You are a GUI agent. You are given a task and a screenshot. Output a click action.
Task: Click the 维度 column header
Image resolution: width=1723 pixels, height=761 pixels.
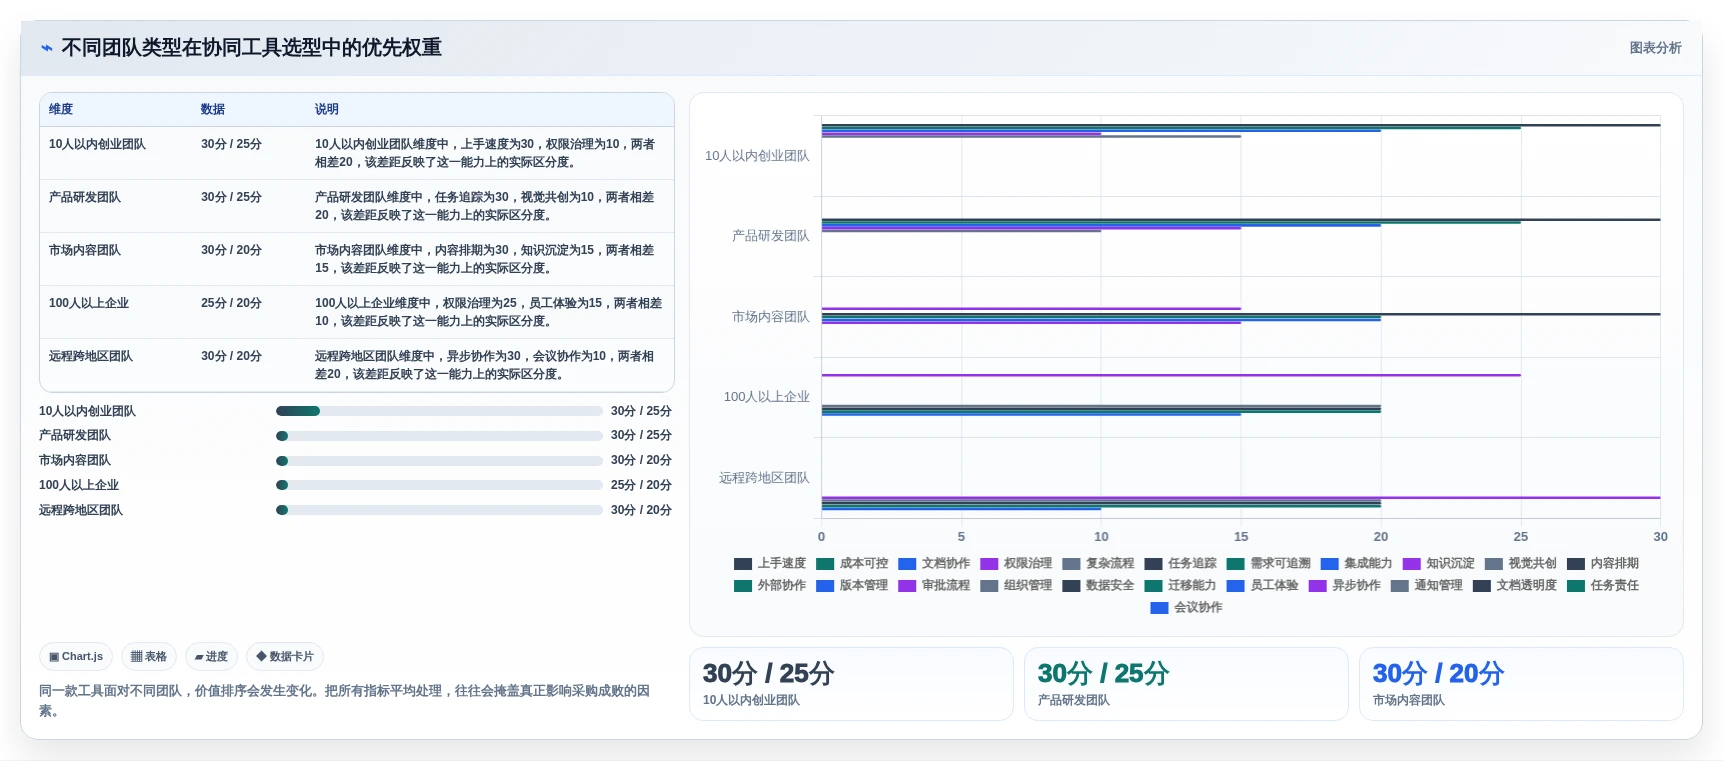[61, 109]
